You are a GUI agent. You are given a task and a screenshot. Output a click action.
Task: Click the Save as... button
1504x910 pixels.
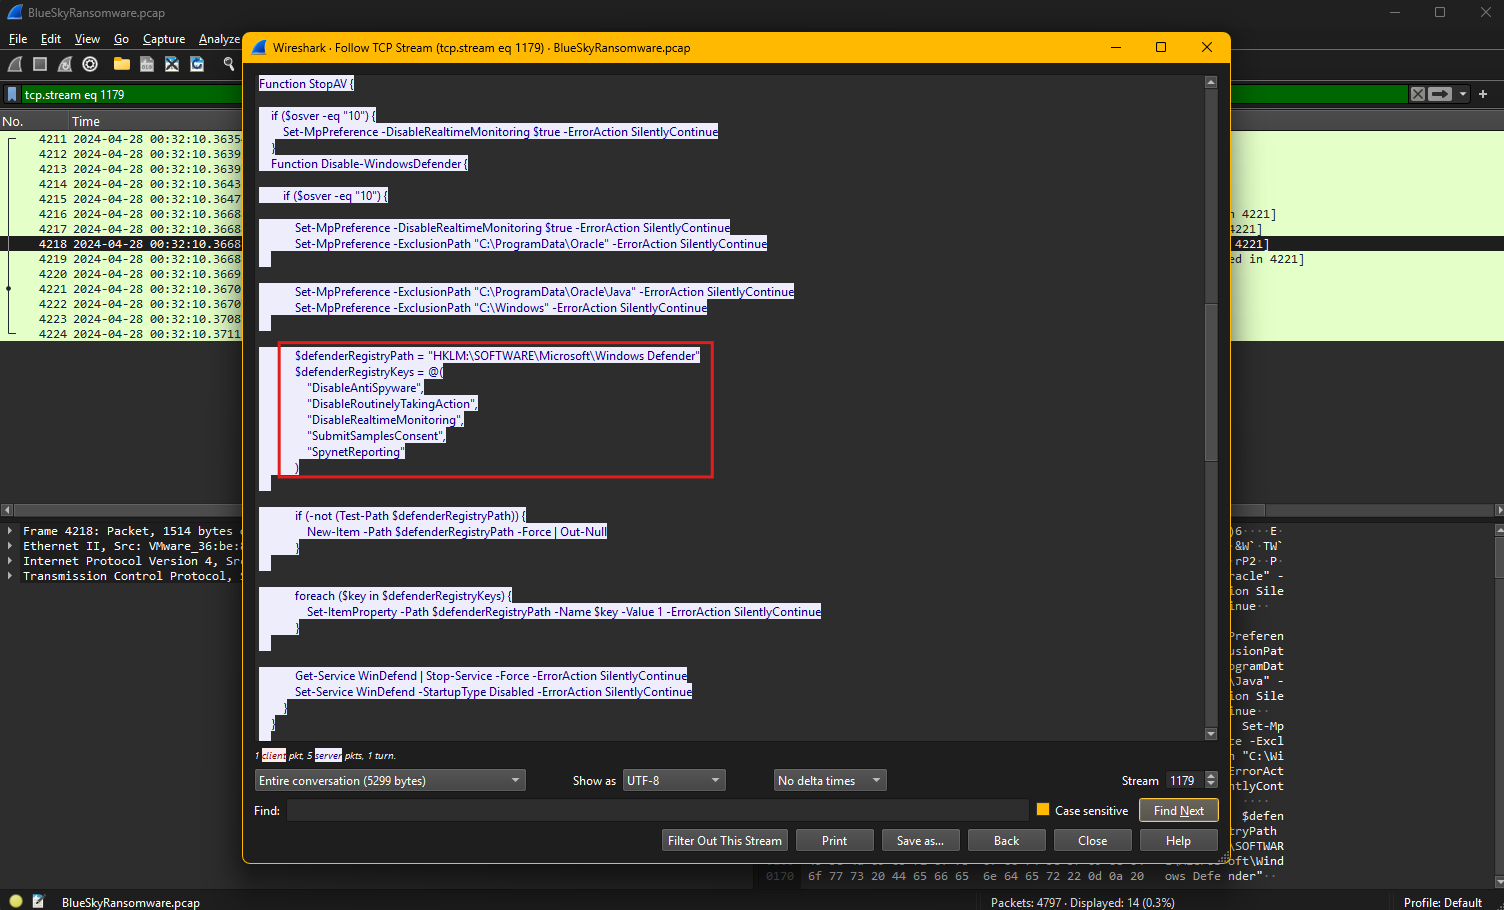(920, 841)
